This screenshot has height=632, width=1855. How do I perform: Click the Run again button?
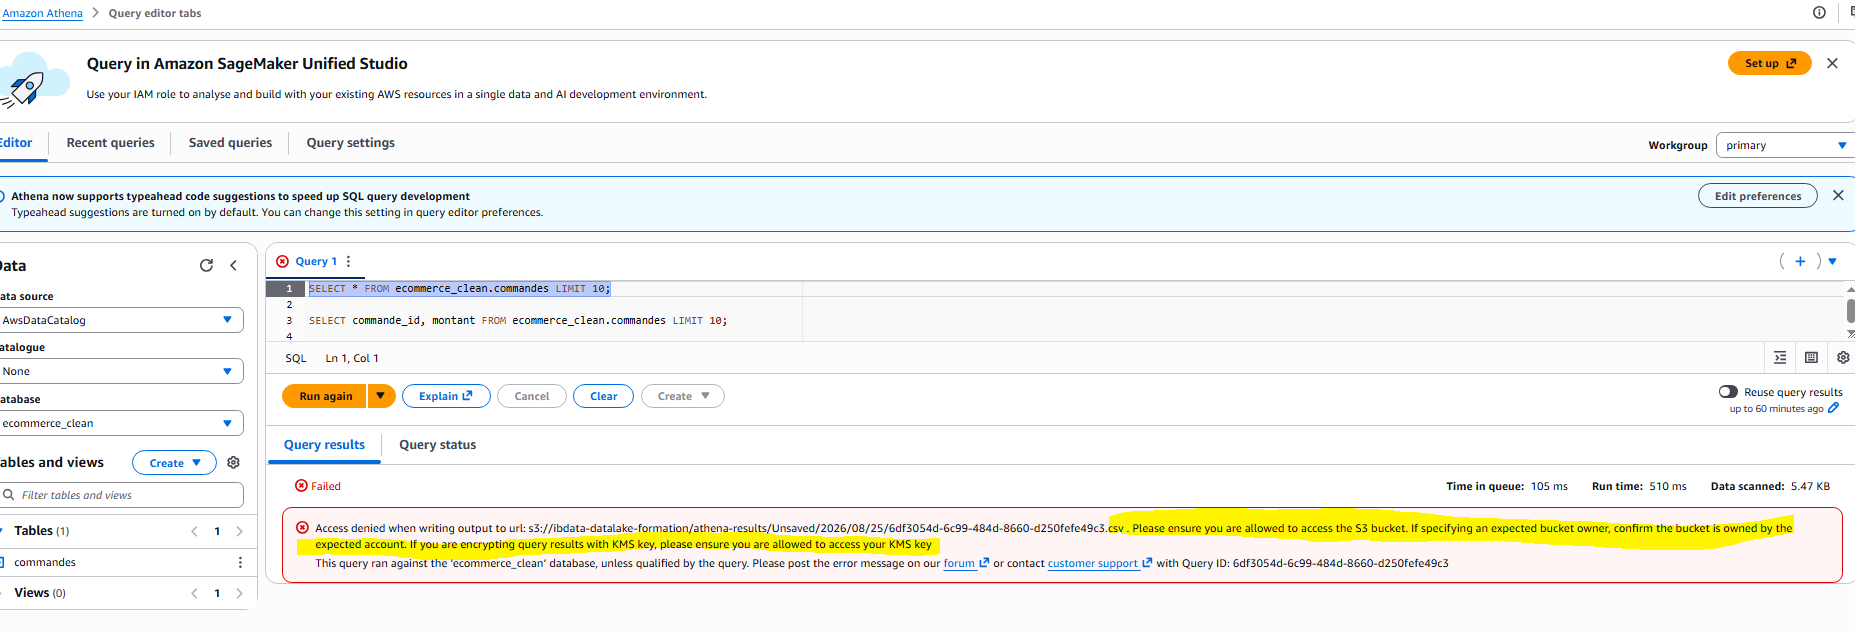[325, 396]
